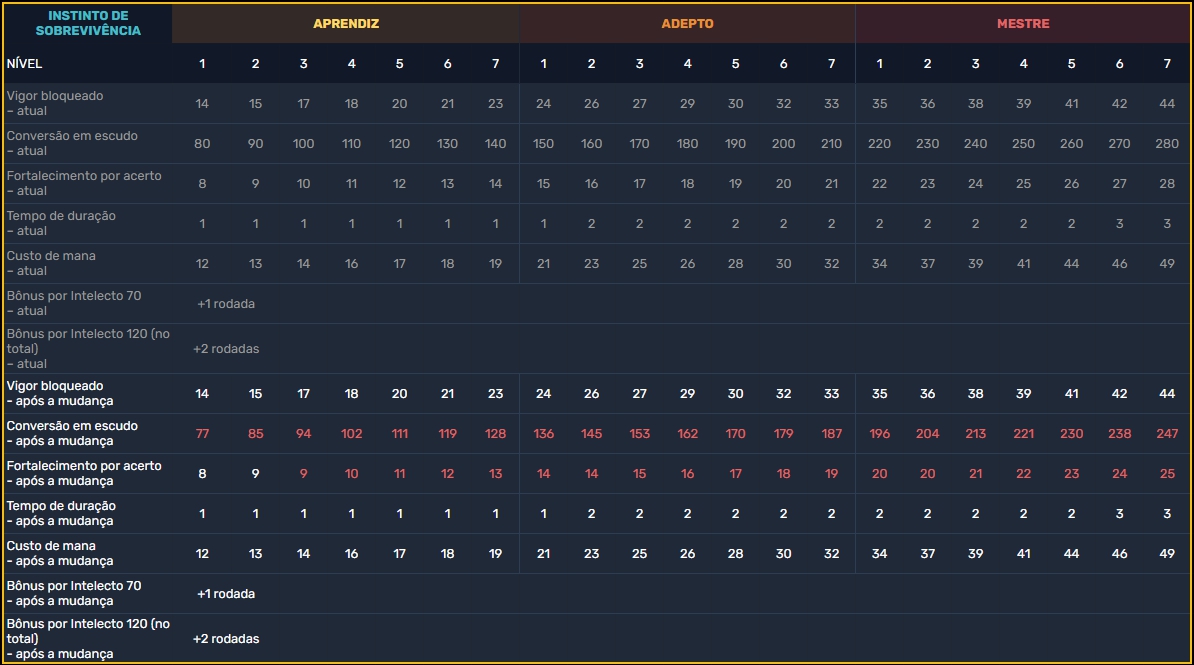This screenshot has width=1194, height=665.
Task: Click the 'Tempo de duração – atual' label
Action: [x=61, y=223]
